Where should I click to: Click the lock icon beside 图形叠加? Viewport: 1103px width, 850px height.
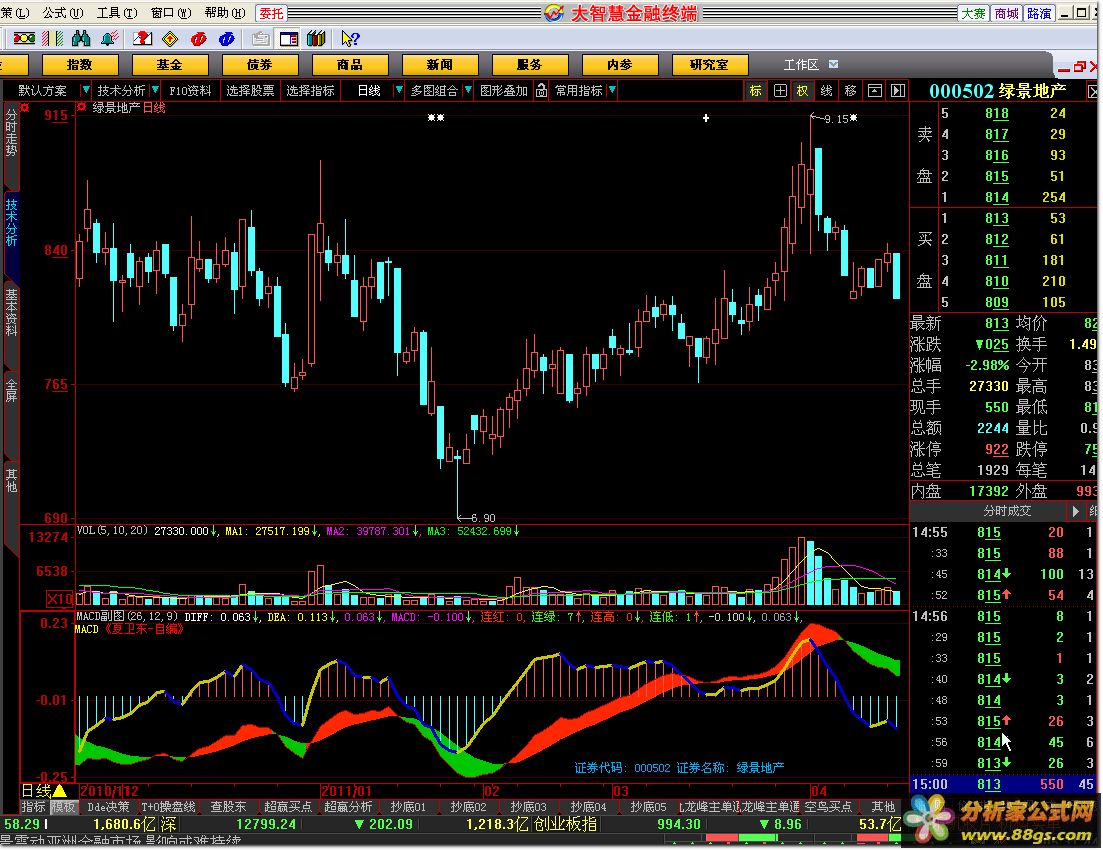click(541, 90)
